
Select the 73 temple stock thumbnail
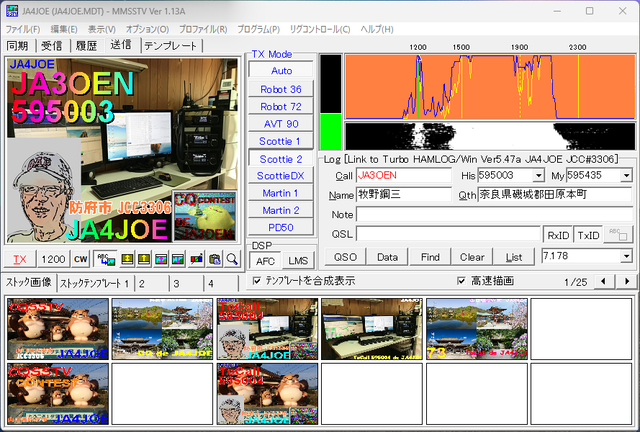(477, 329)
